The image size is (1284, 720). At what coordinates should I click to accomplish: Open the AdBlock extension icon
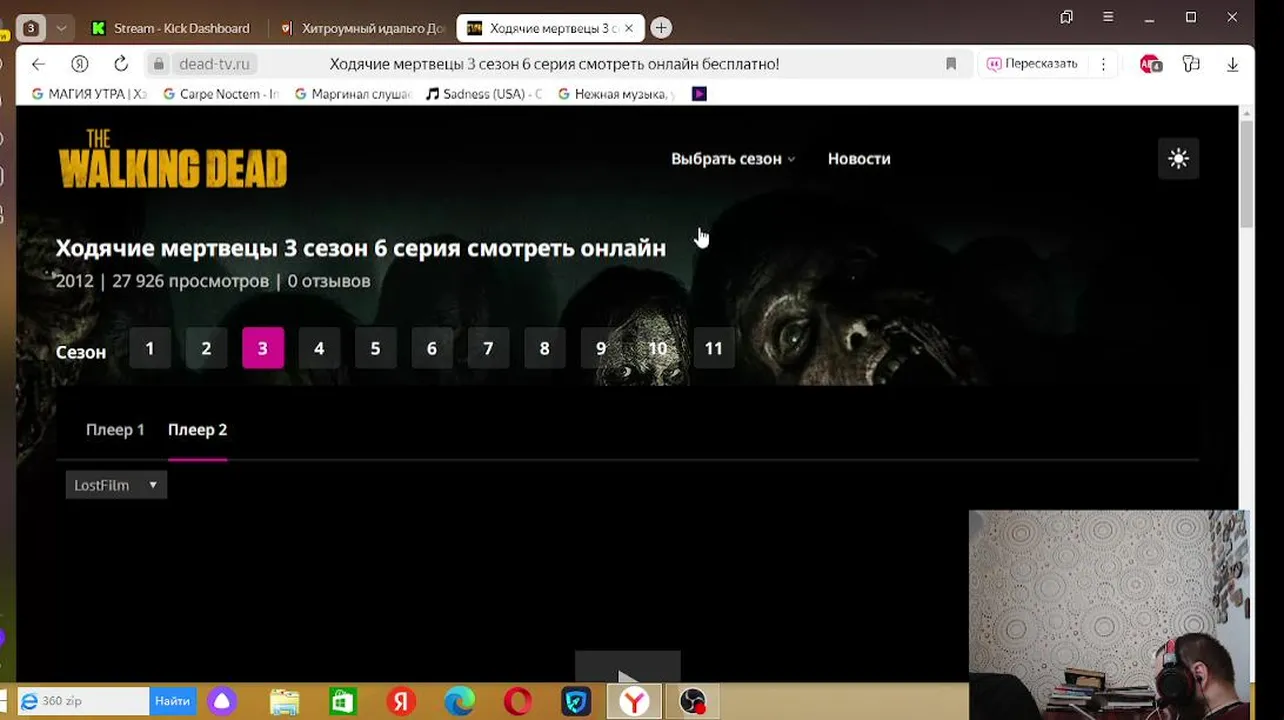point(1150,64)
